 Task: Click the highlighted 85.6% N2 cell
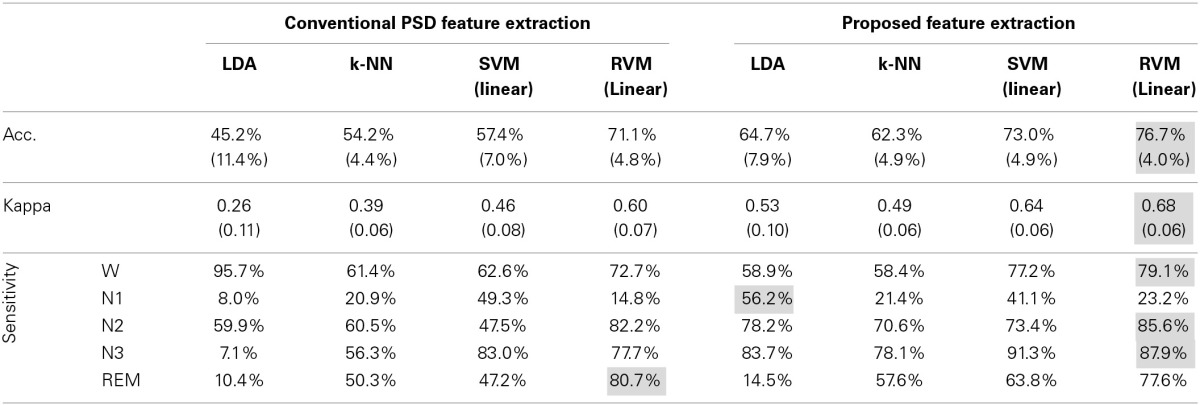pyautogui.click(x=1164, y=326)
